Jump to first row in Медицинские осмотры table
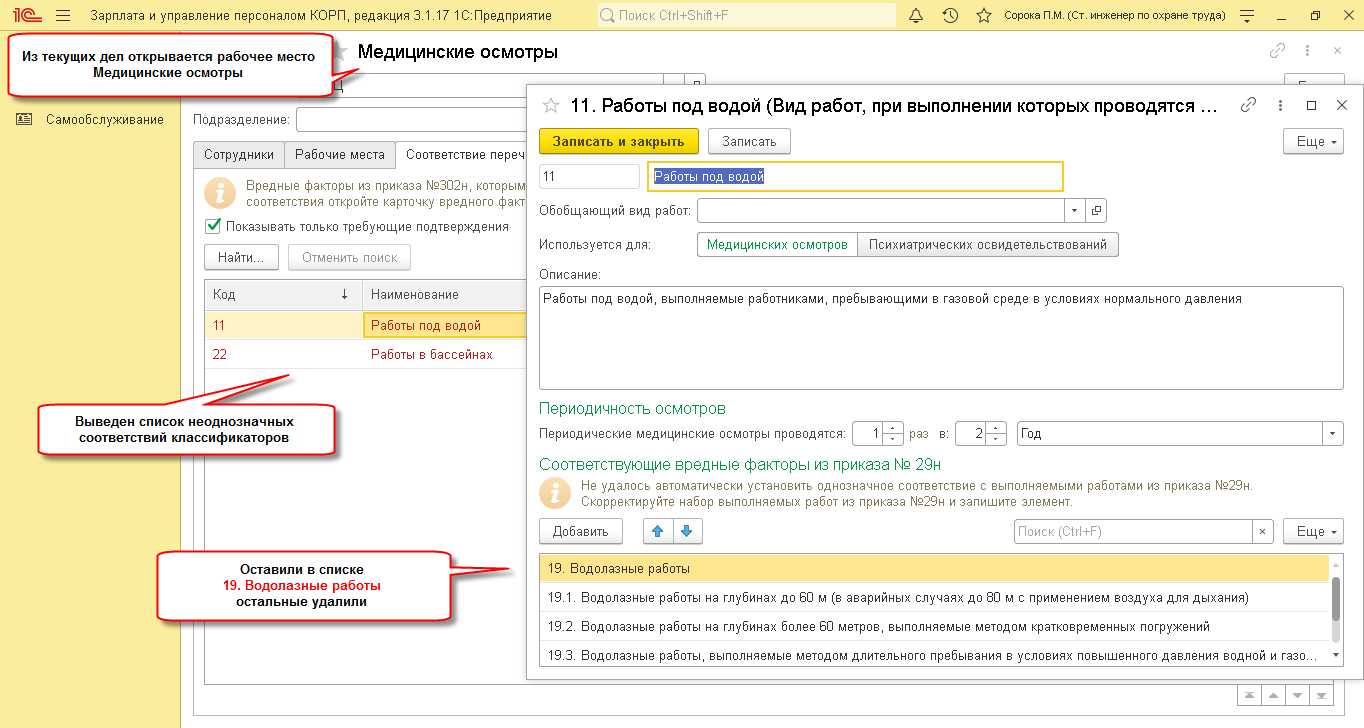The width and height of the screenshot is (1364, 728). tap(1250, 695)
